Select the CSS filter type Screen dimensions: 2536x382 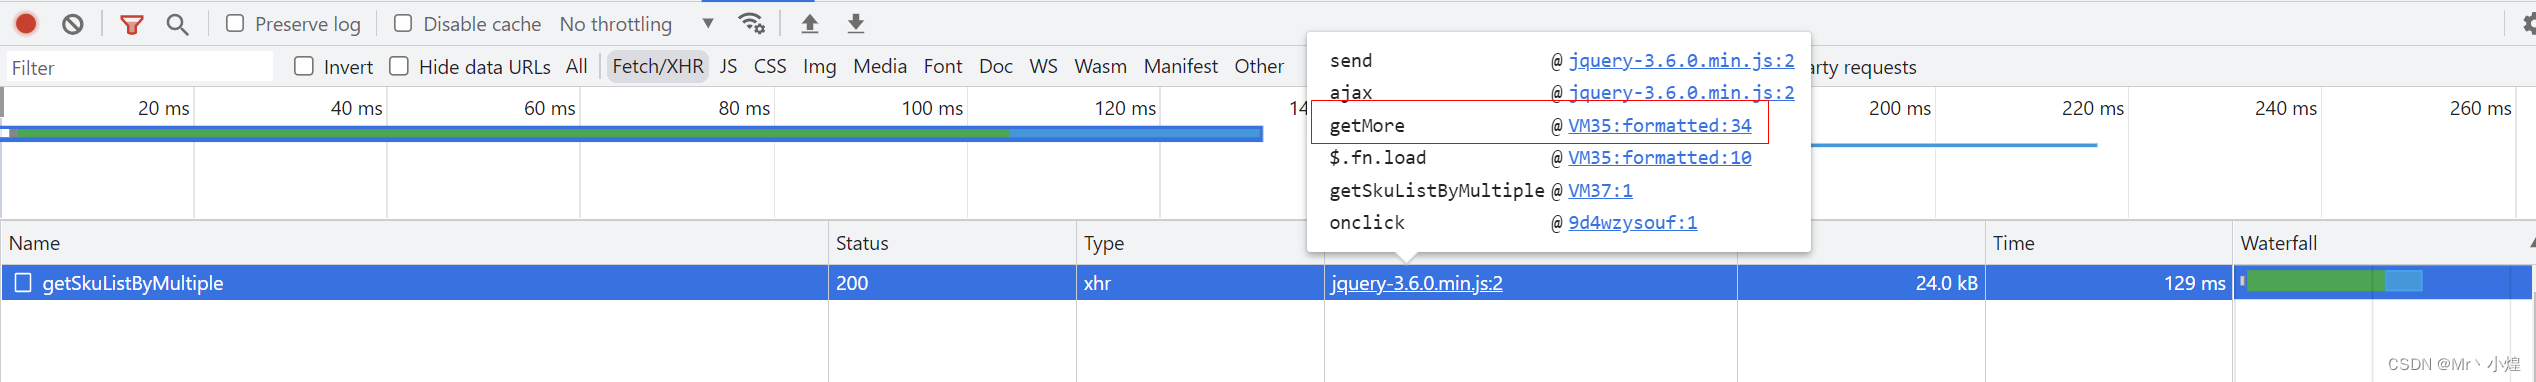[770, 66]
